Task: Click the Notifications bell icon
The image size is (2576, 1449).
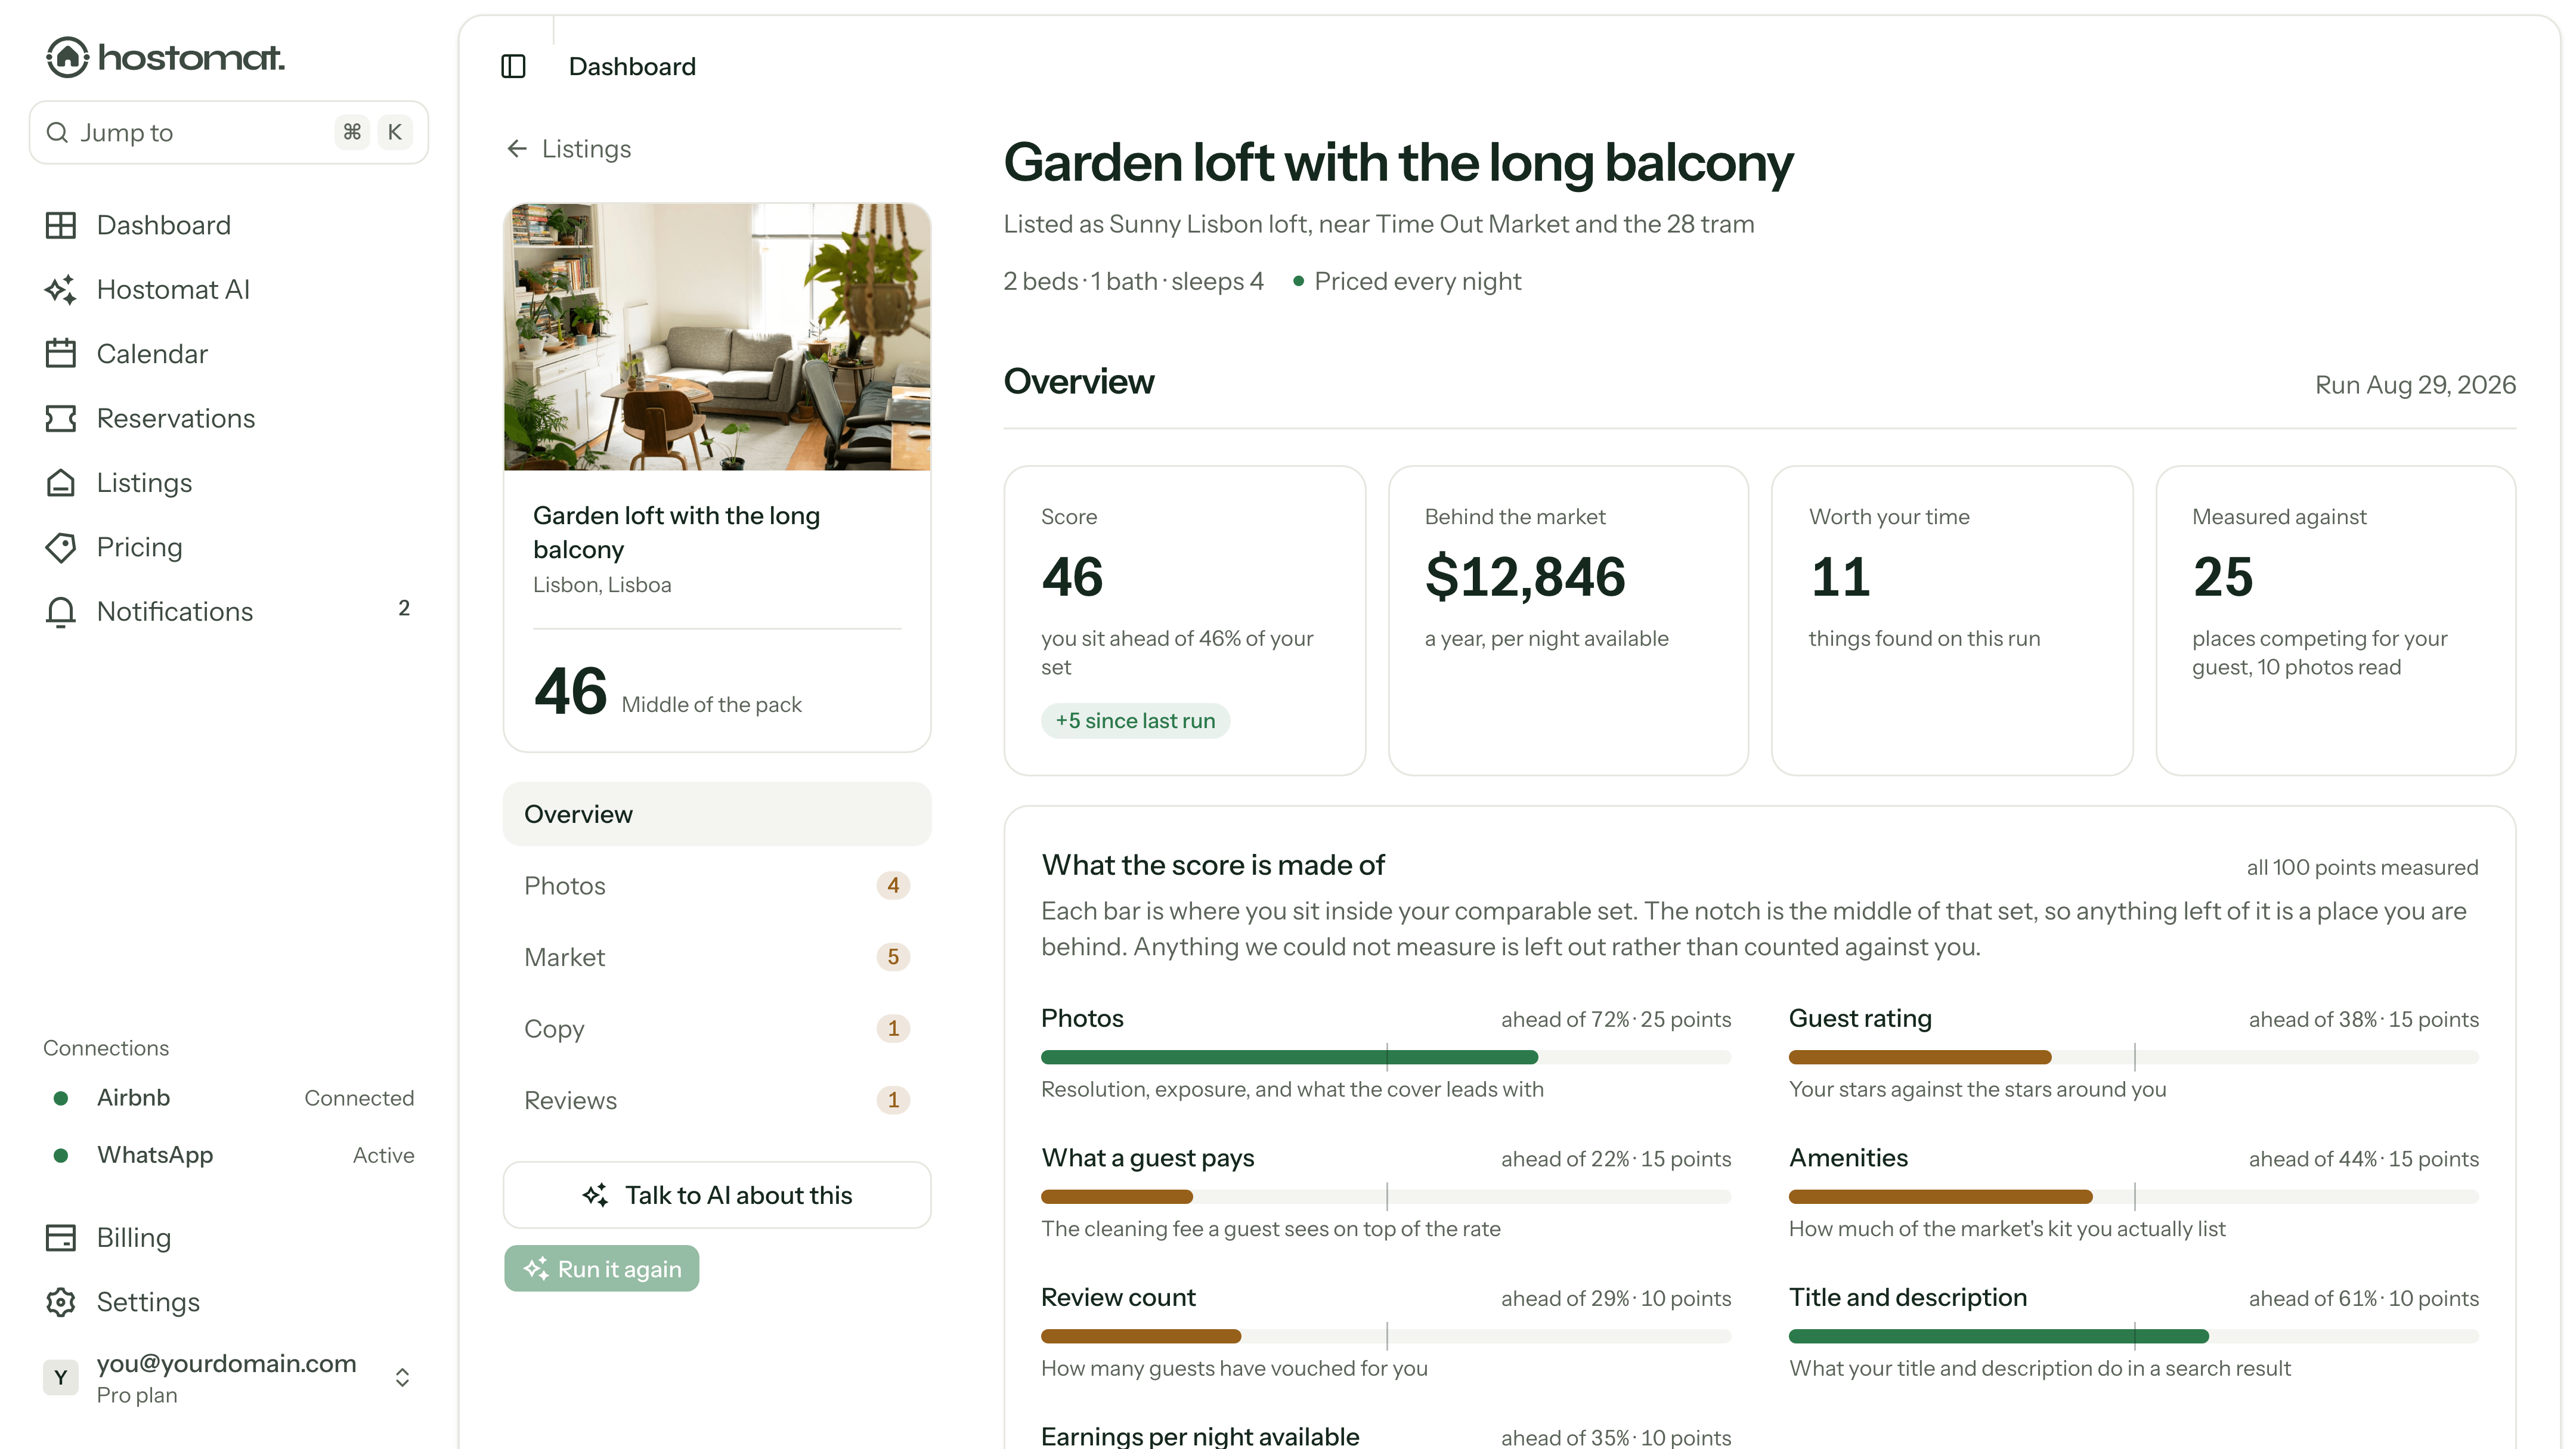Action: click(x=61, y=611)
